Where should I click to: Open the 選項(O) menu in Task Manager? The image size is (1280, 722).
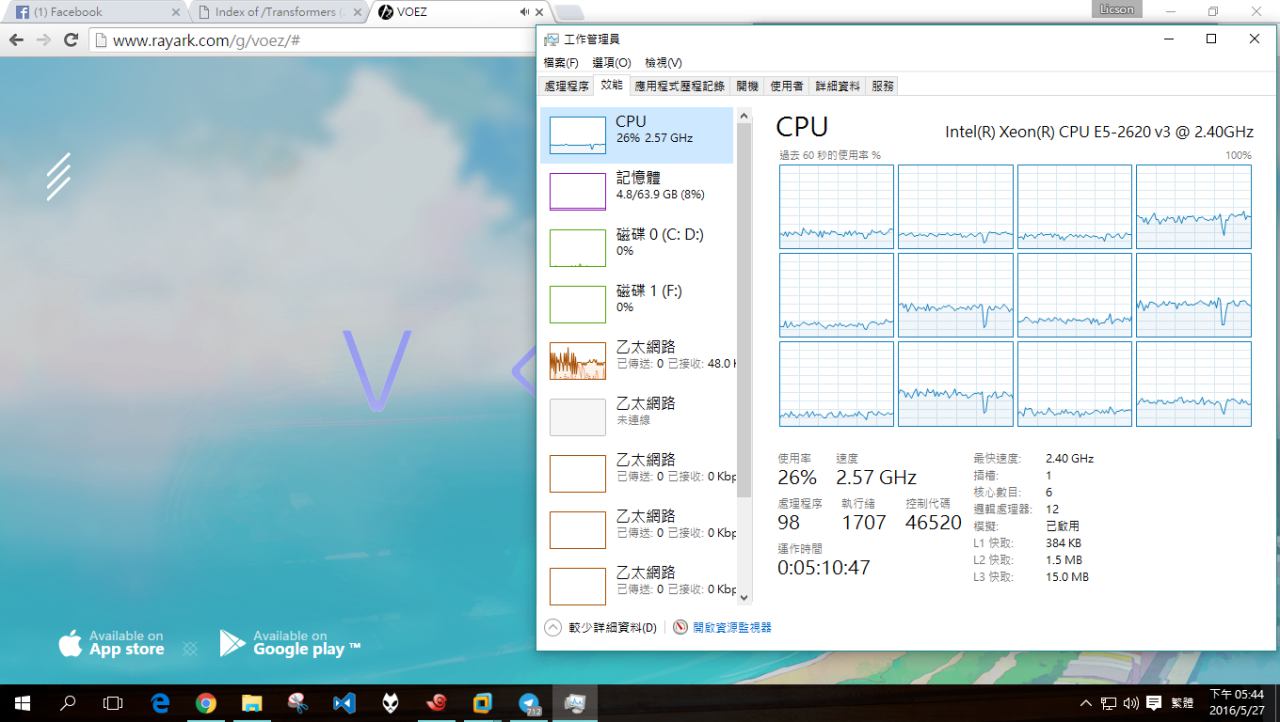tap(612, 63)
